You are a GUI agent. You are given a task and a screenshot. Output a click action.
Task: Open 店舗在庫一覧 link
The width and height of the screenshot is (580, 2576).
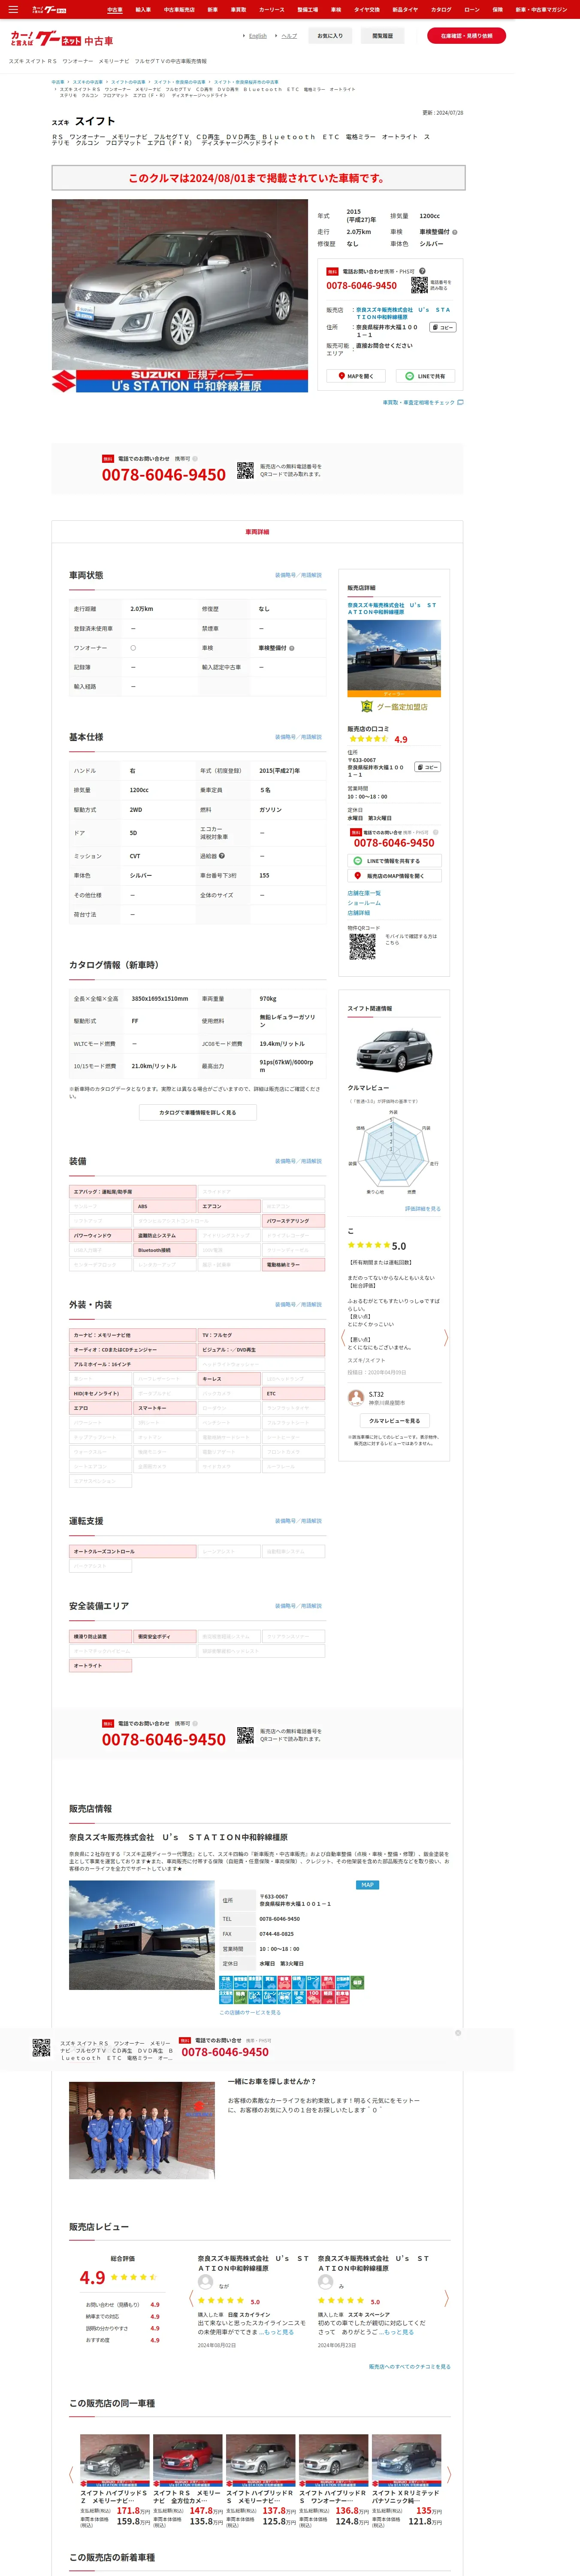[x=364, y=893]
